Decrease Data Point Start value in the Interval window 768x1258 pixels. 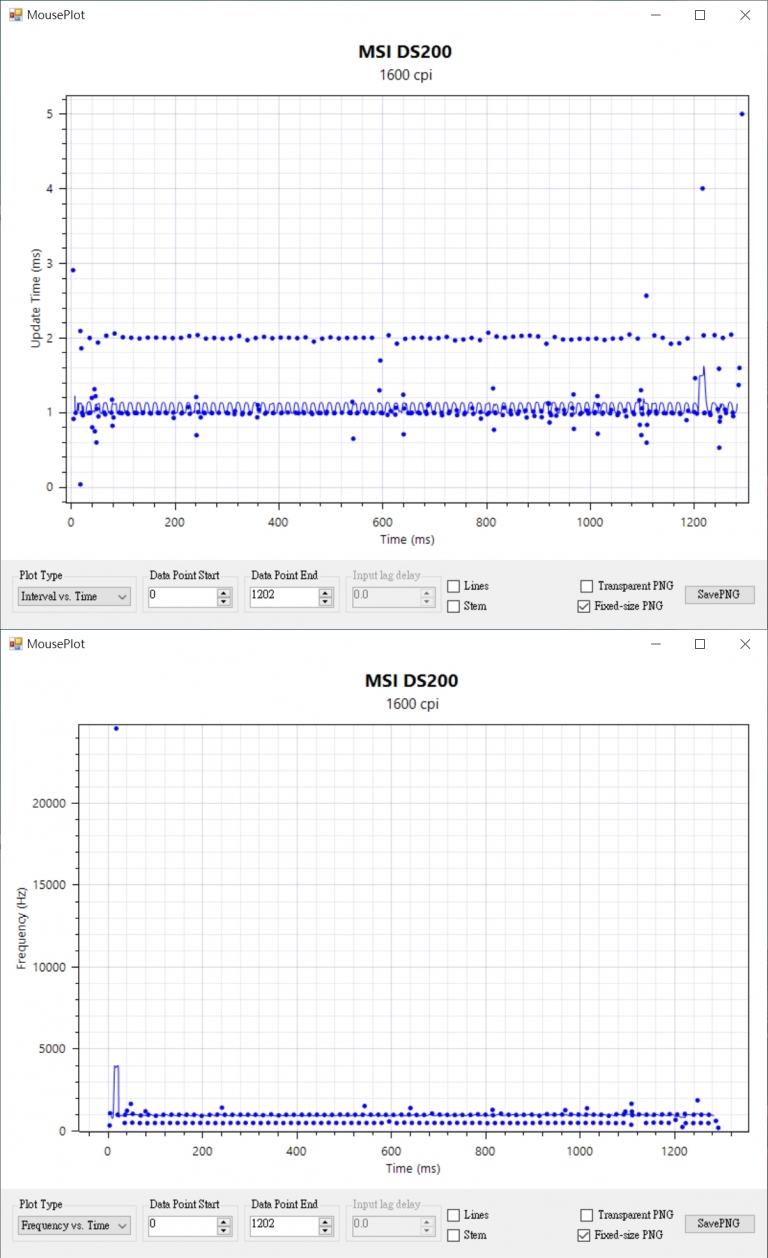point(224,601)
